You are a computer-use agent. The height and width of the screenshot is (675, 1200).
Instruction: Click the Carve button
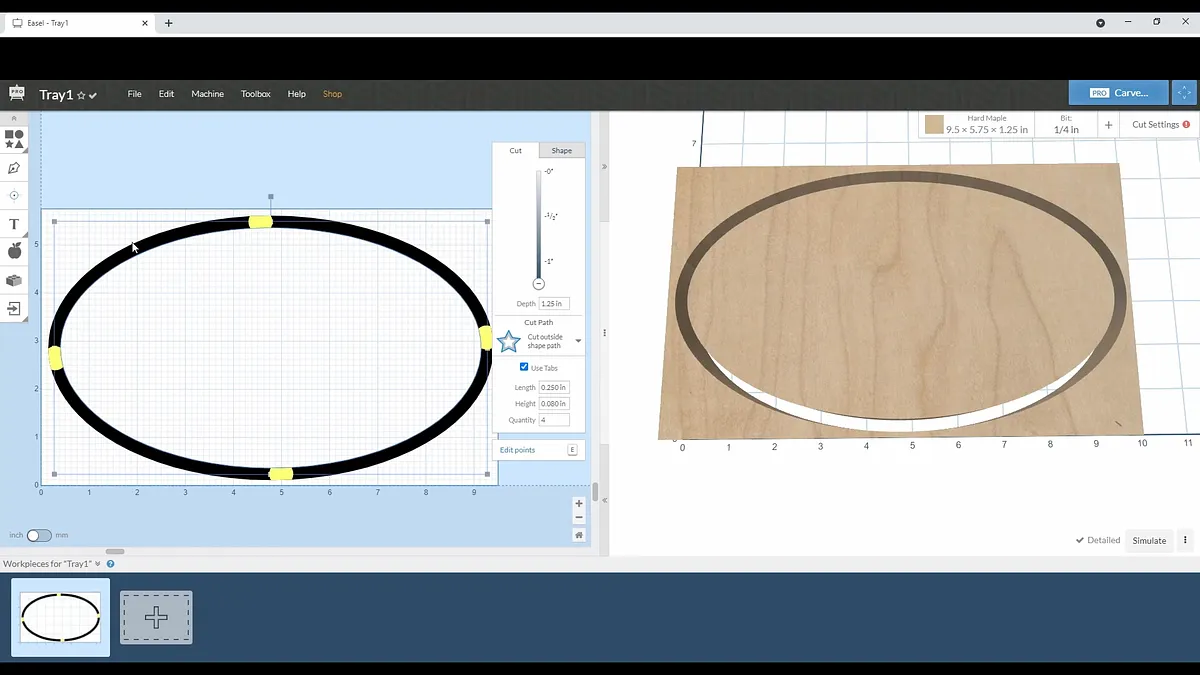pos(1118,93)
